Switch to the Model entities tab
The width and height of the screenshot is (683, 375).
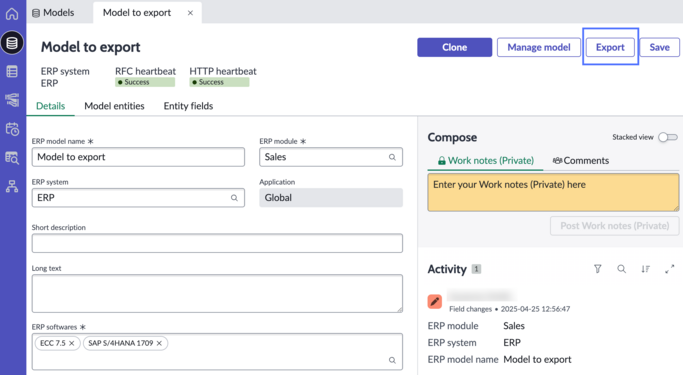click(x=114, y=106)
